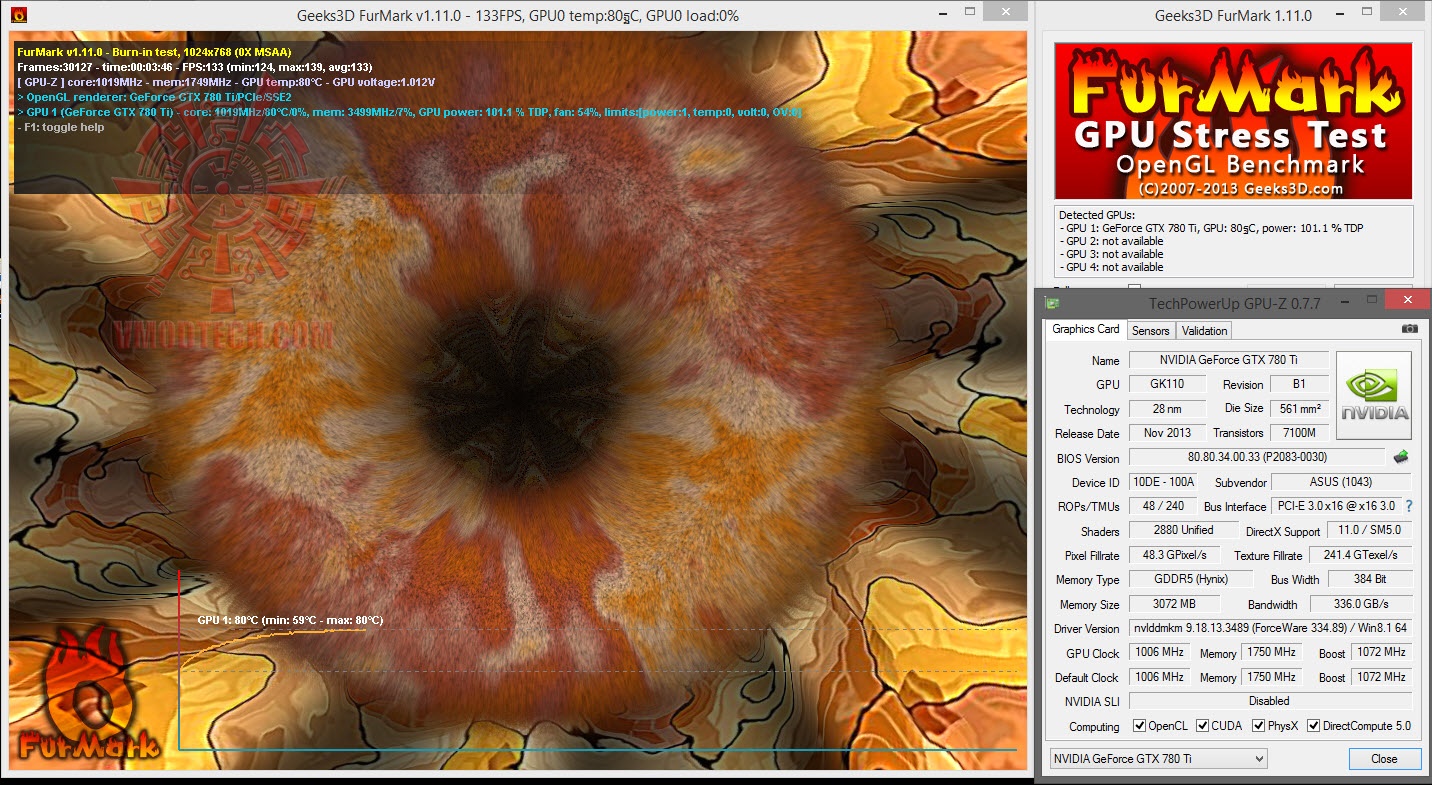This screenshot has height=785, width=1432.
Task: Open the Validation tab
Action: pyautogui.click(x=1204, y=330)
